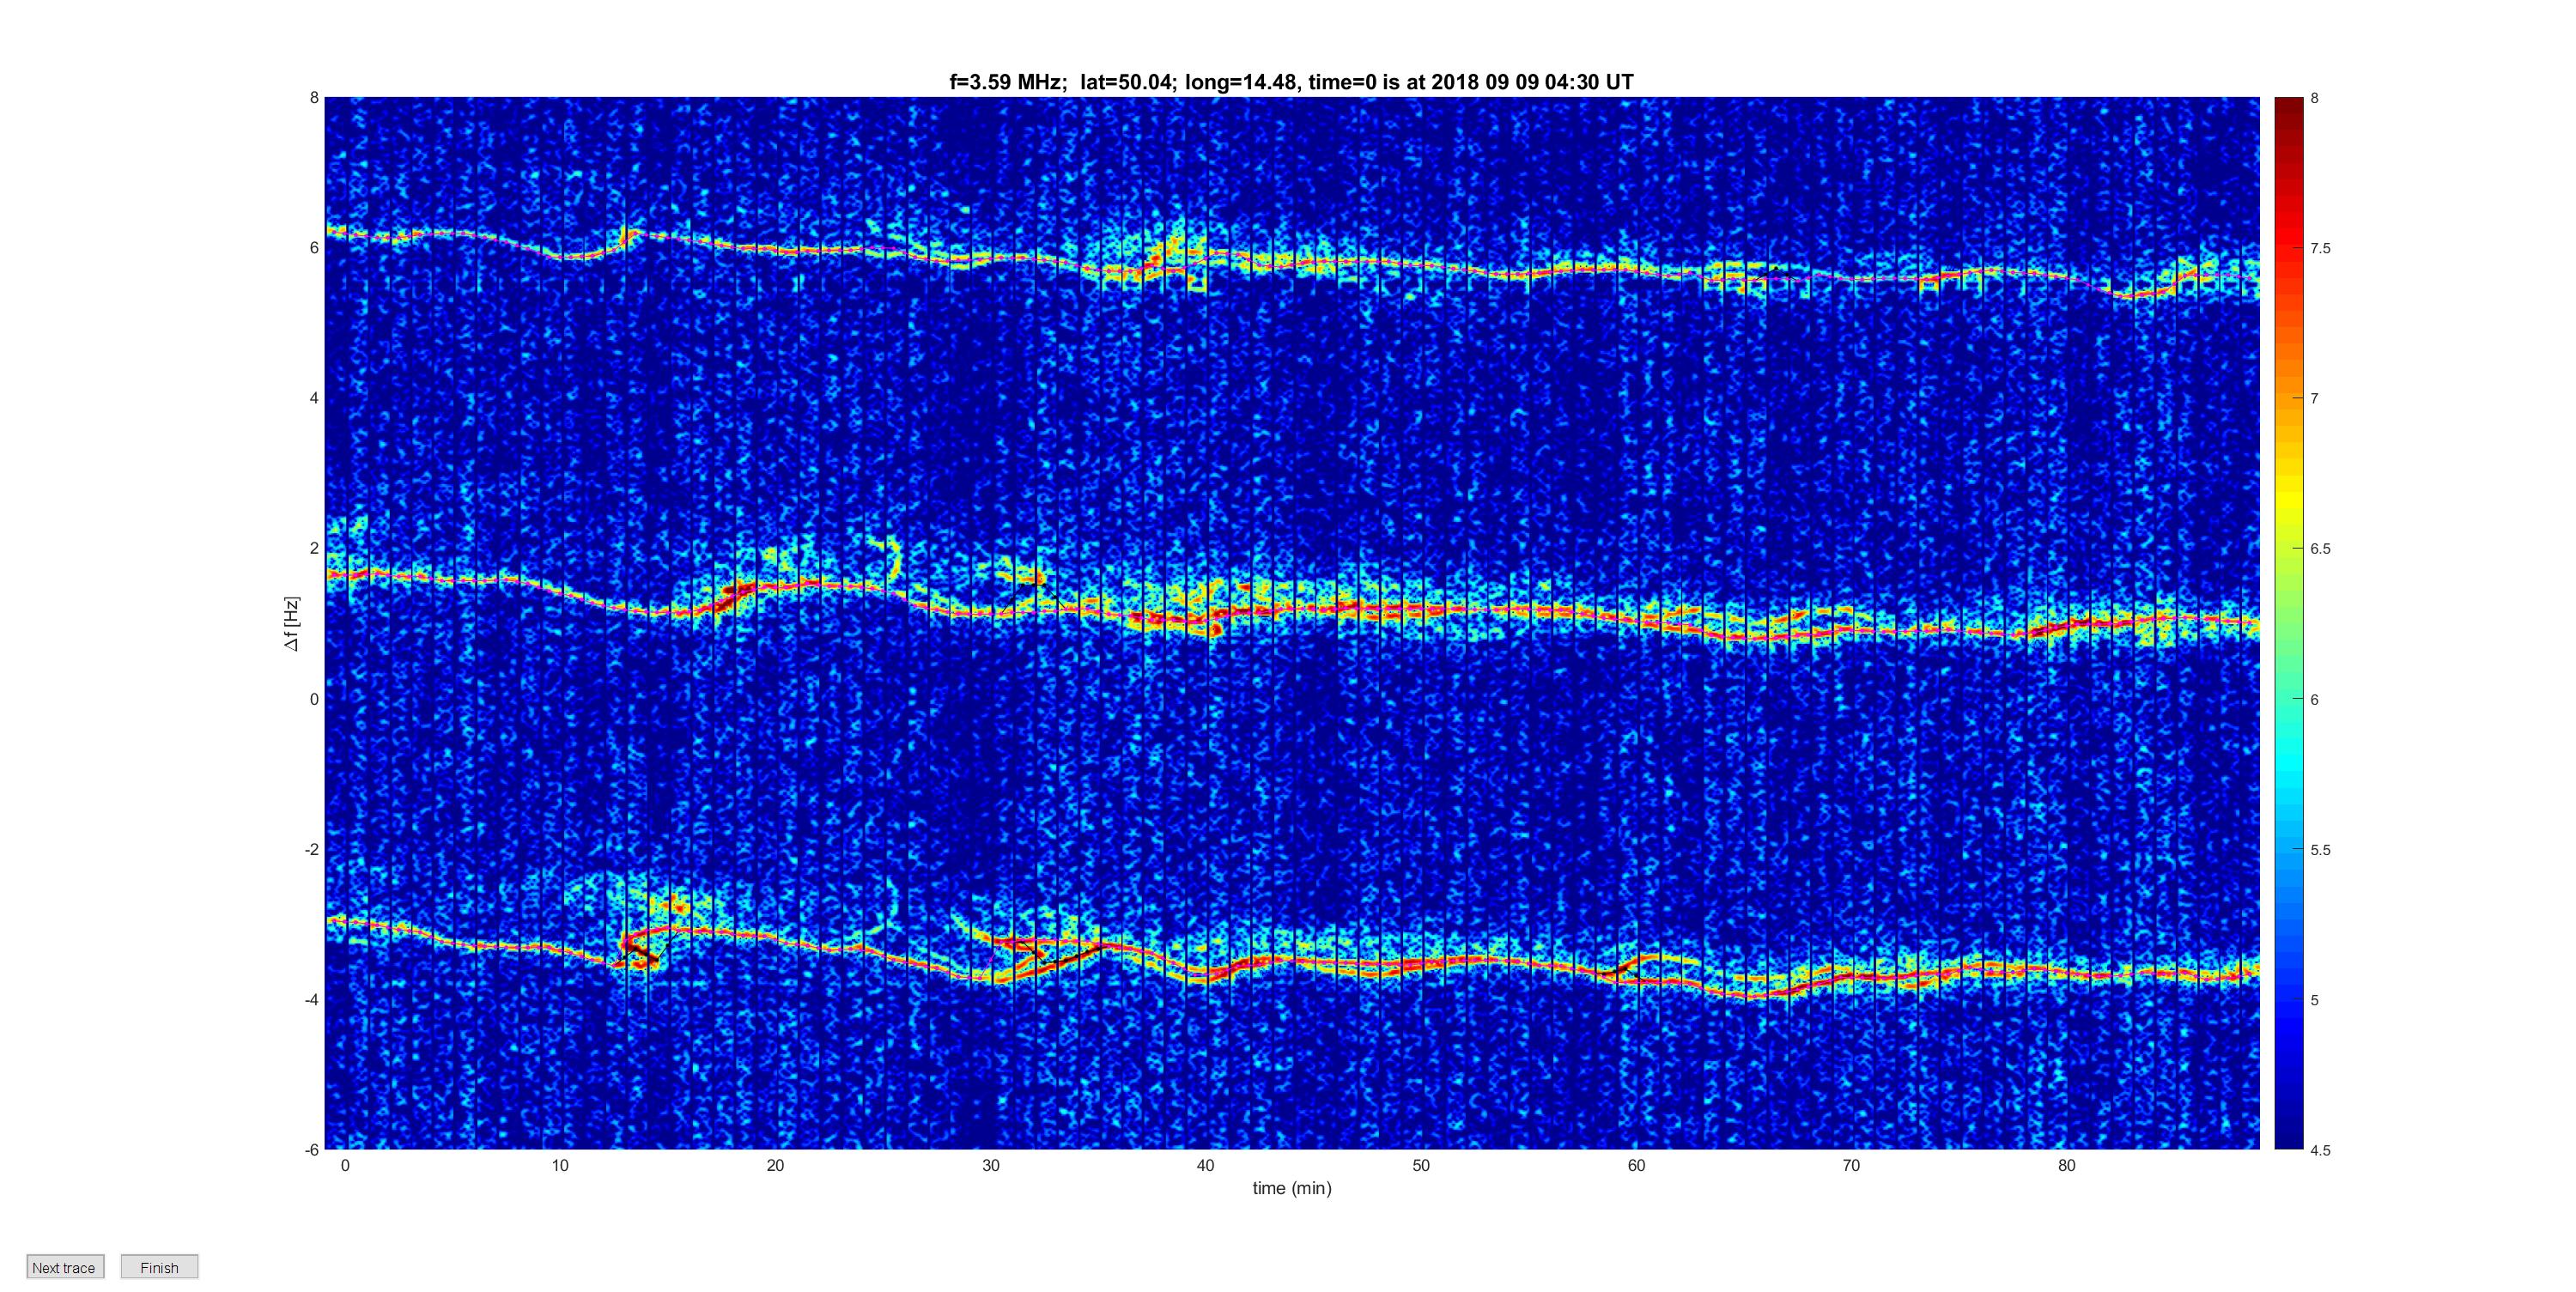Click the colorbar tick label 6.5

pos(2320,549)
